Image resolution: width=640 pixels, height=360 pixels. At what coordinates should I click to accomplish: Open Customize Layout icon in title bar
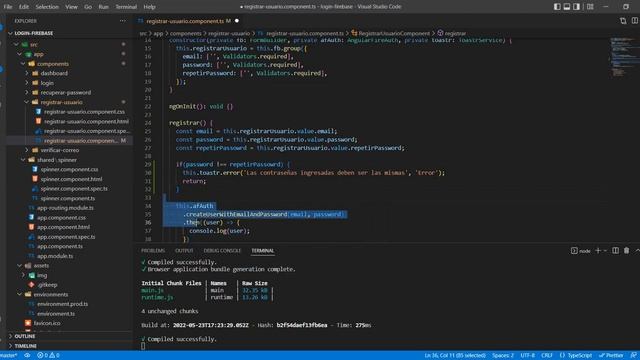pos(590,7)
